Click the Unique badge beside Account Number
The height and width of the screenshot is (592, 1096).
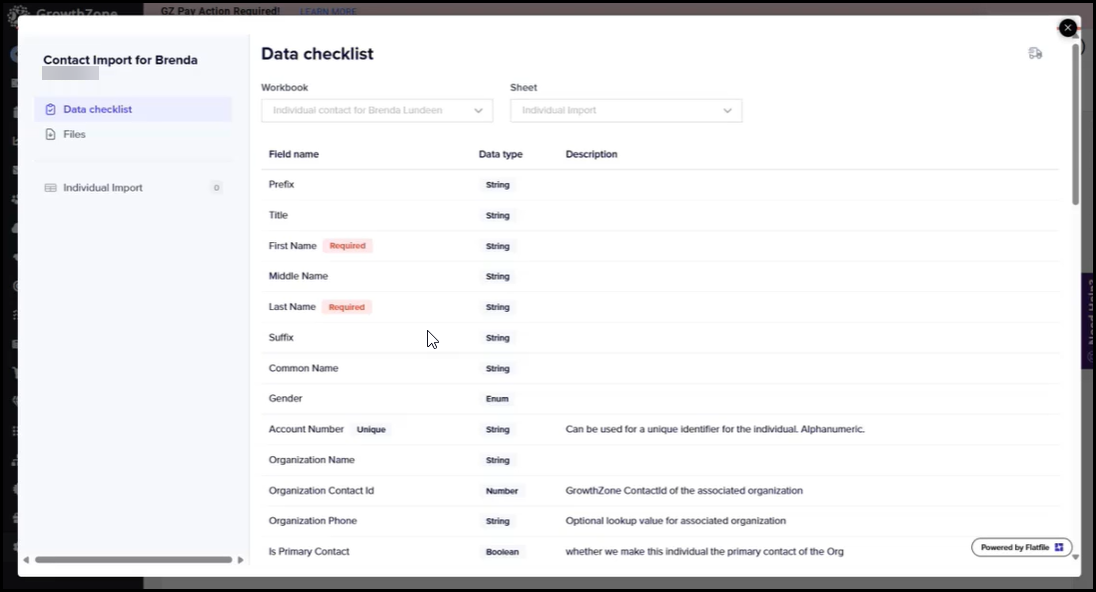(x=371, y=430)
